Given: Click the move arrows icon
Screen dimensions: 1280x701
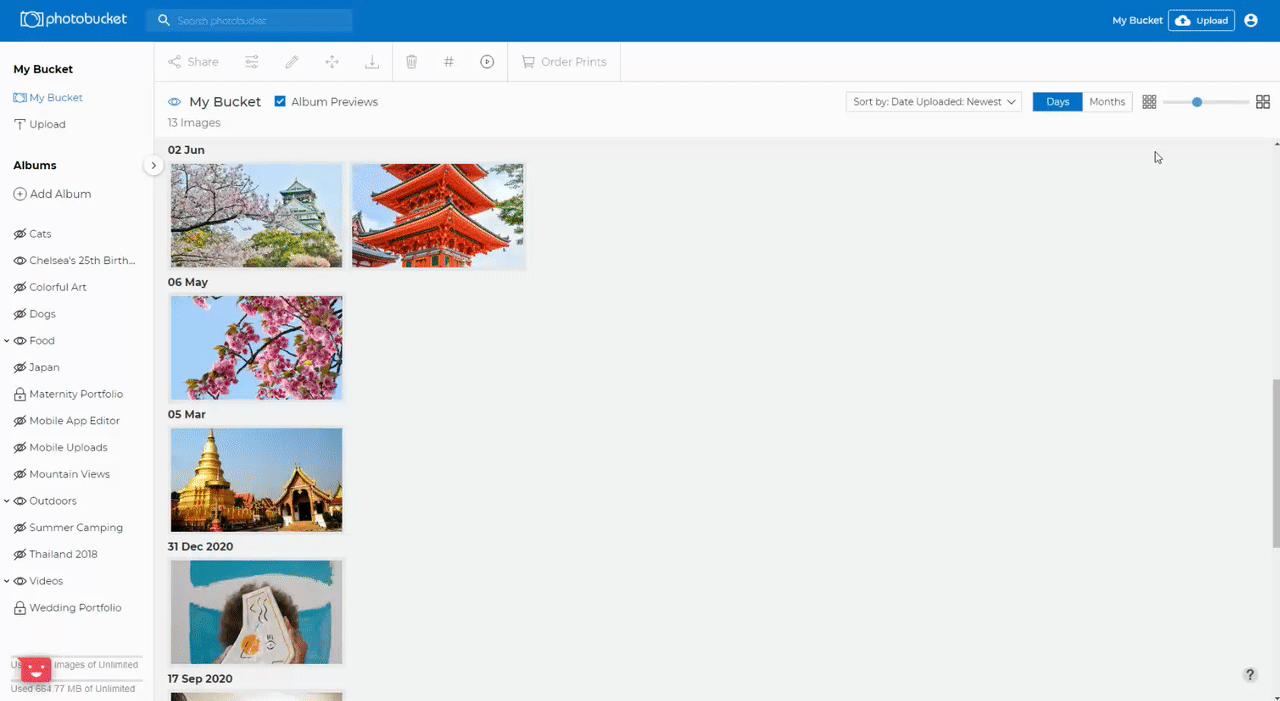Looking at the screenshot, I should pos(332,62).
